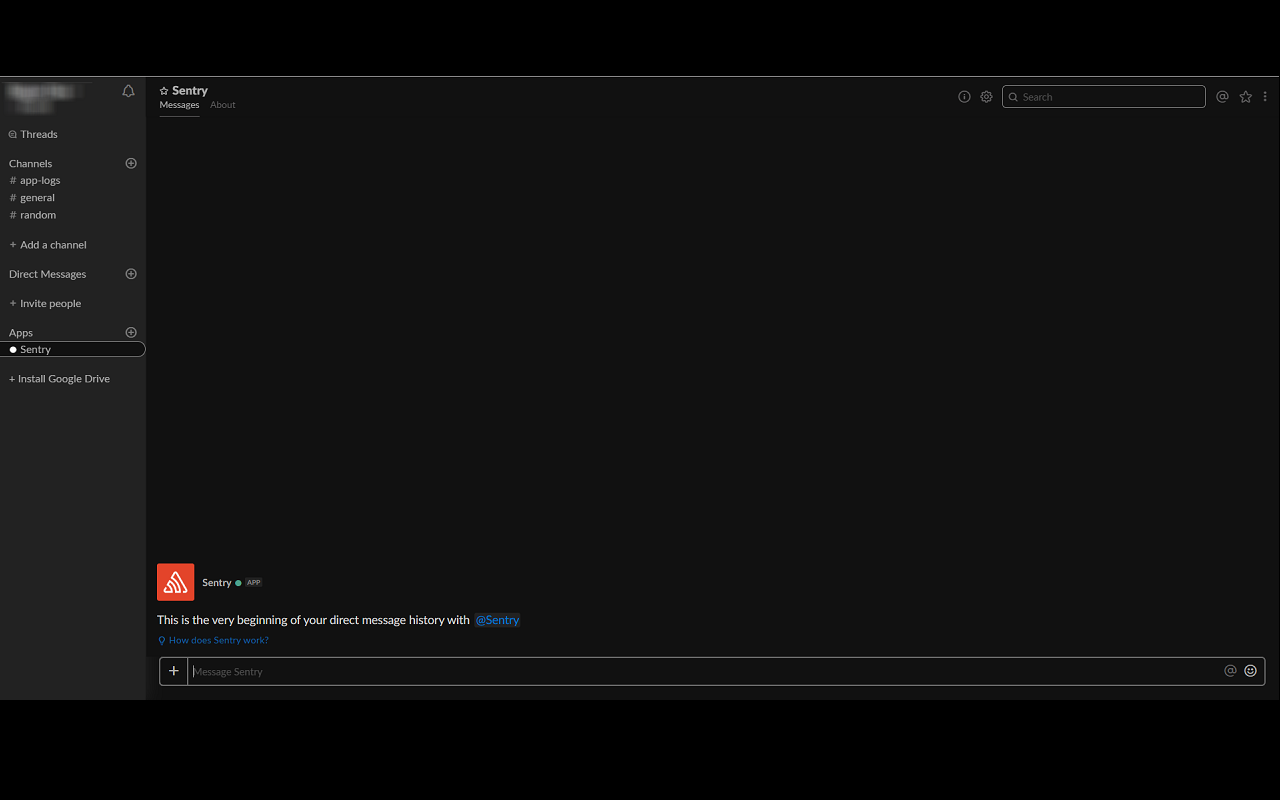Open more options vertical dots
Viewport: 1280px width, 800px height.
[1265, 97]
